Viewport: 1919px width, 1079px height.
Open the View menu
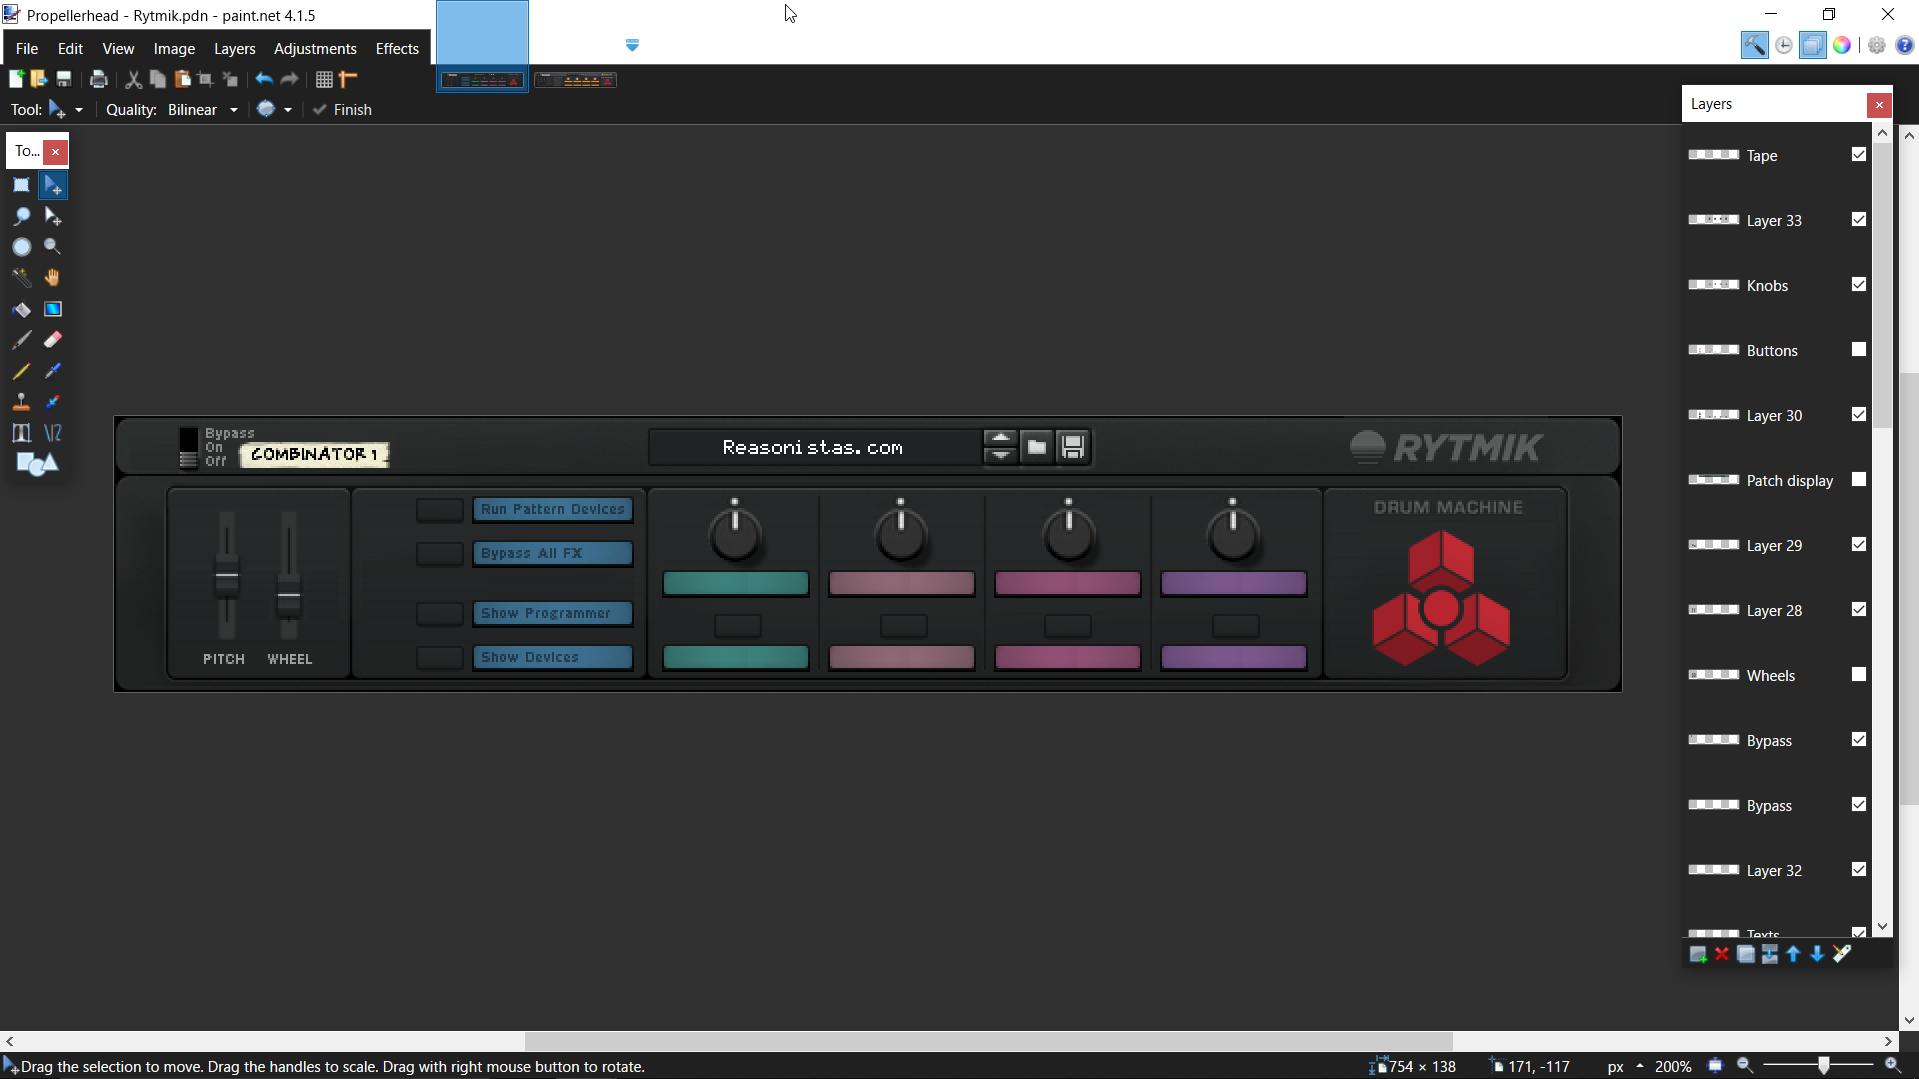click(x=118, y=48)
